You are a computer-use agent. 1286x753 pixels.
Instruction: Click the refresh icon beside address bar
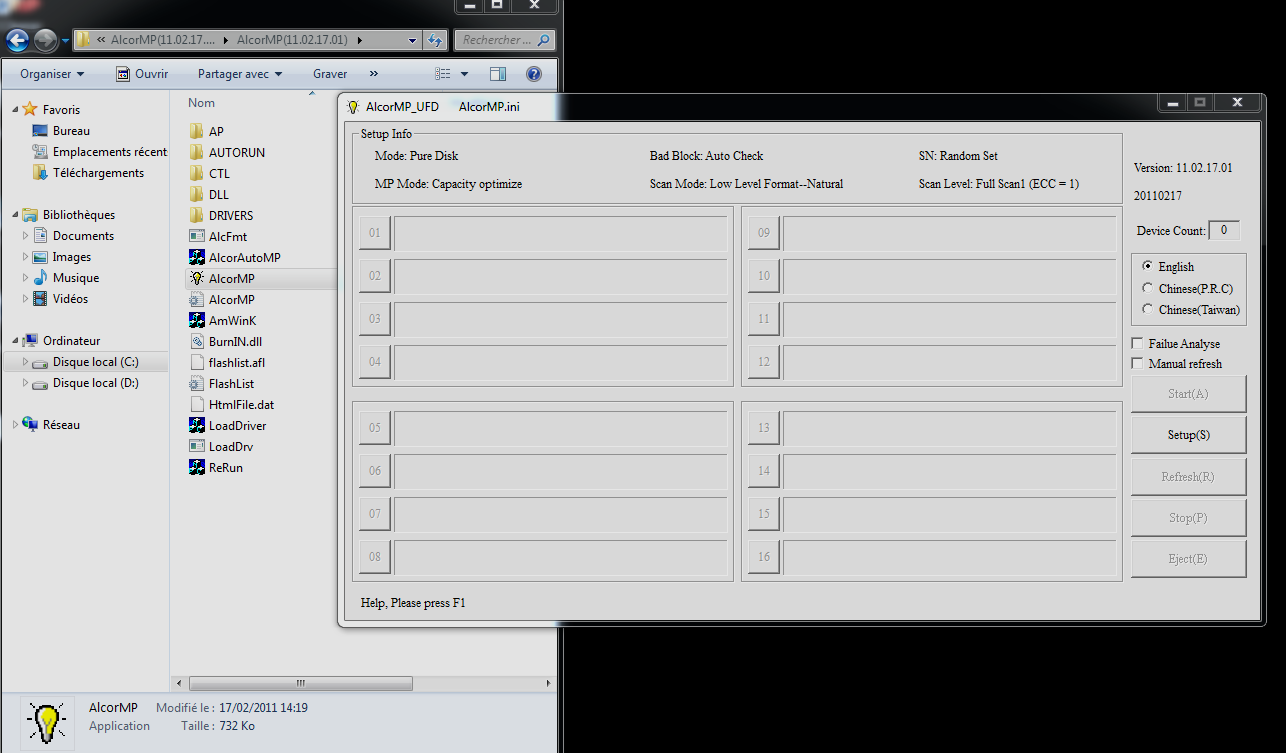point(435,40)
